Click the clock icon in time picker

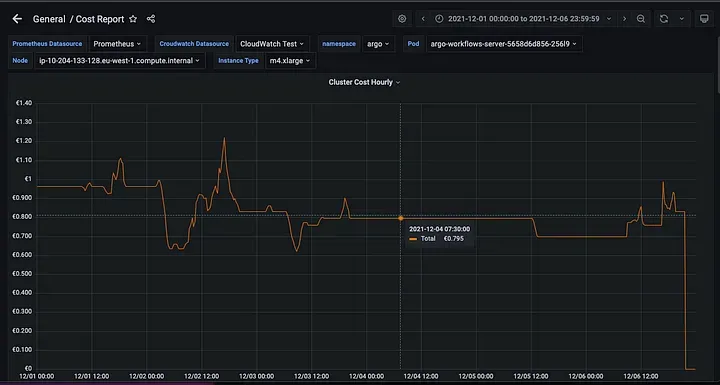[439, 19]
